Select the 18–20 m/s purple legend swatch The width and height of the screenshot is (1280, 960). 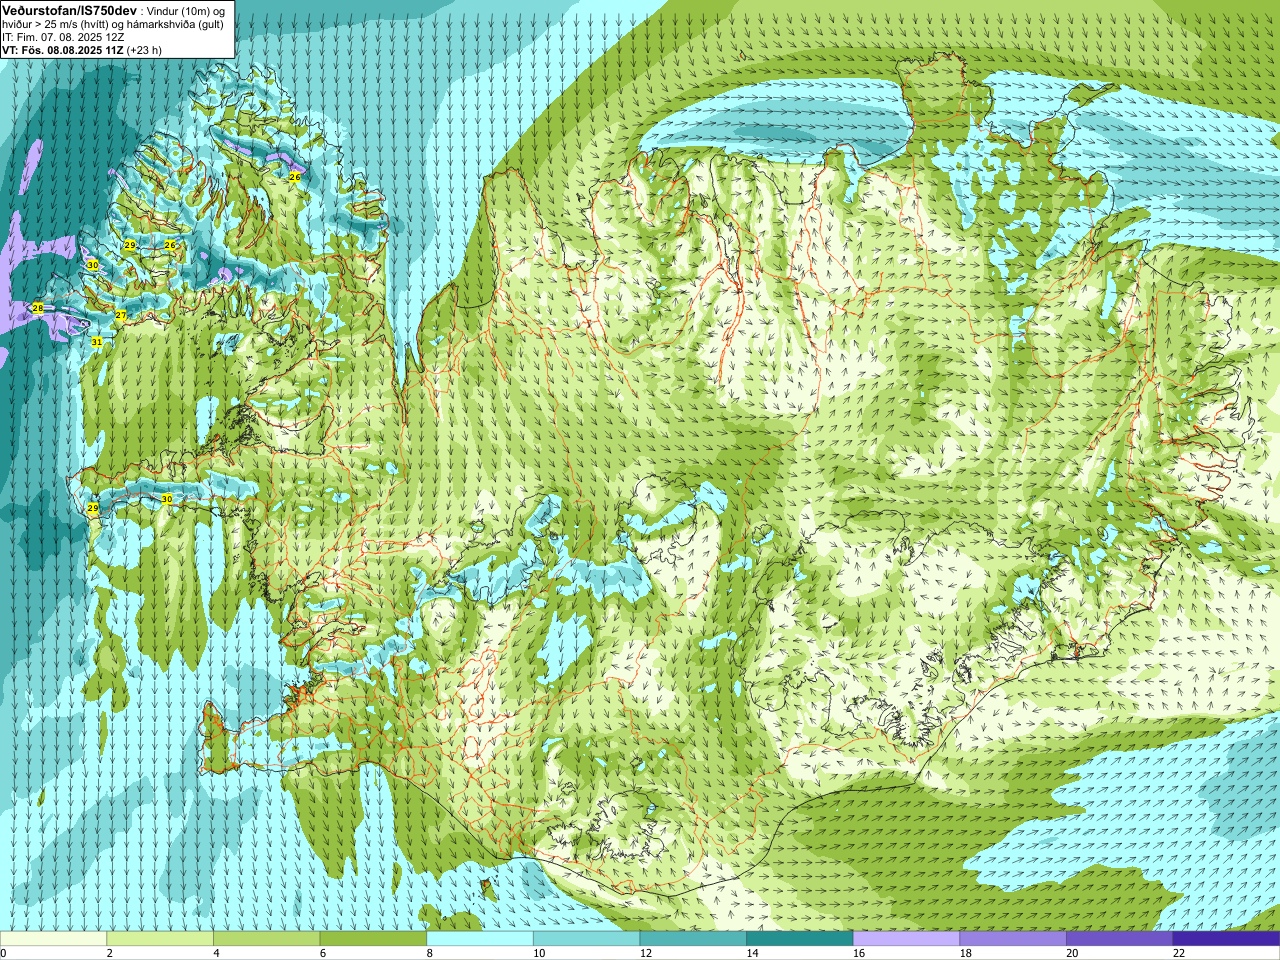click(1013, 939)
